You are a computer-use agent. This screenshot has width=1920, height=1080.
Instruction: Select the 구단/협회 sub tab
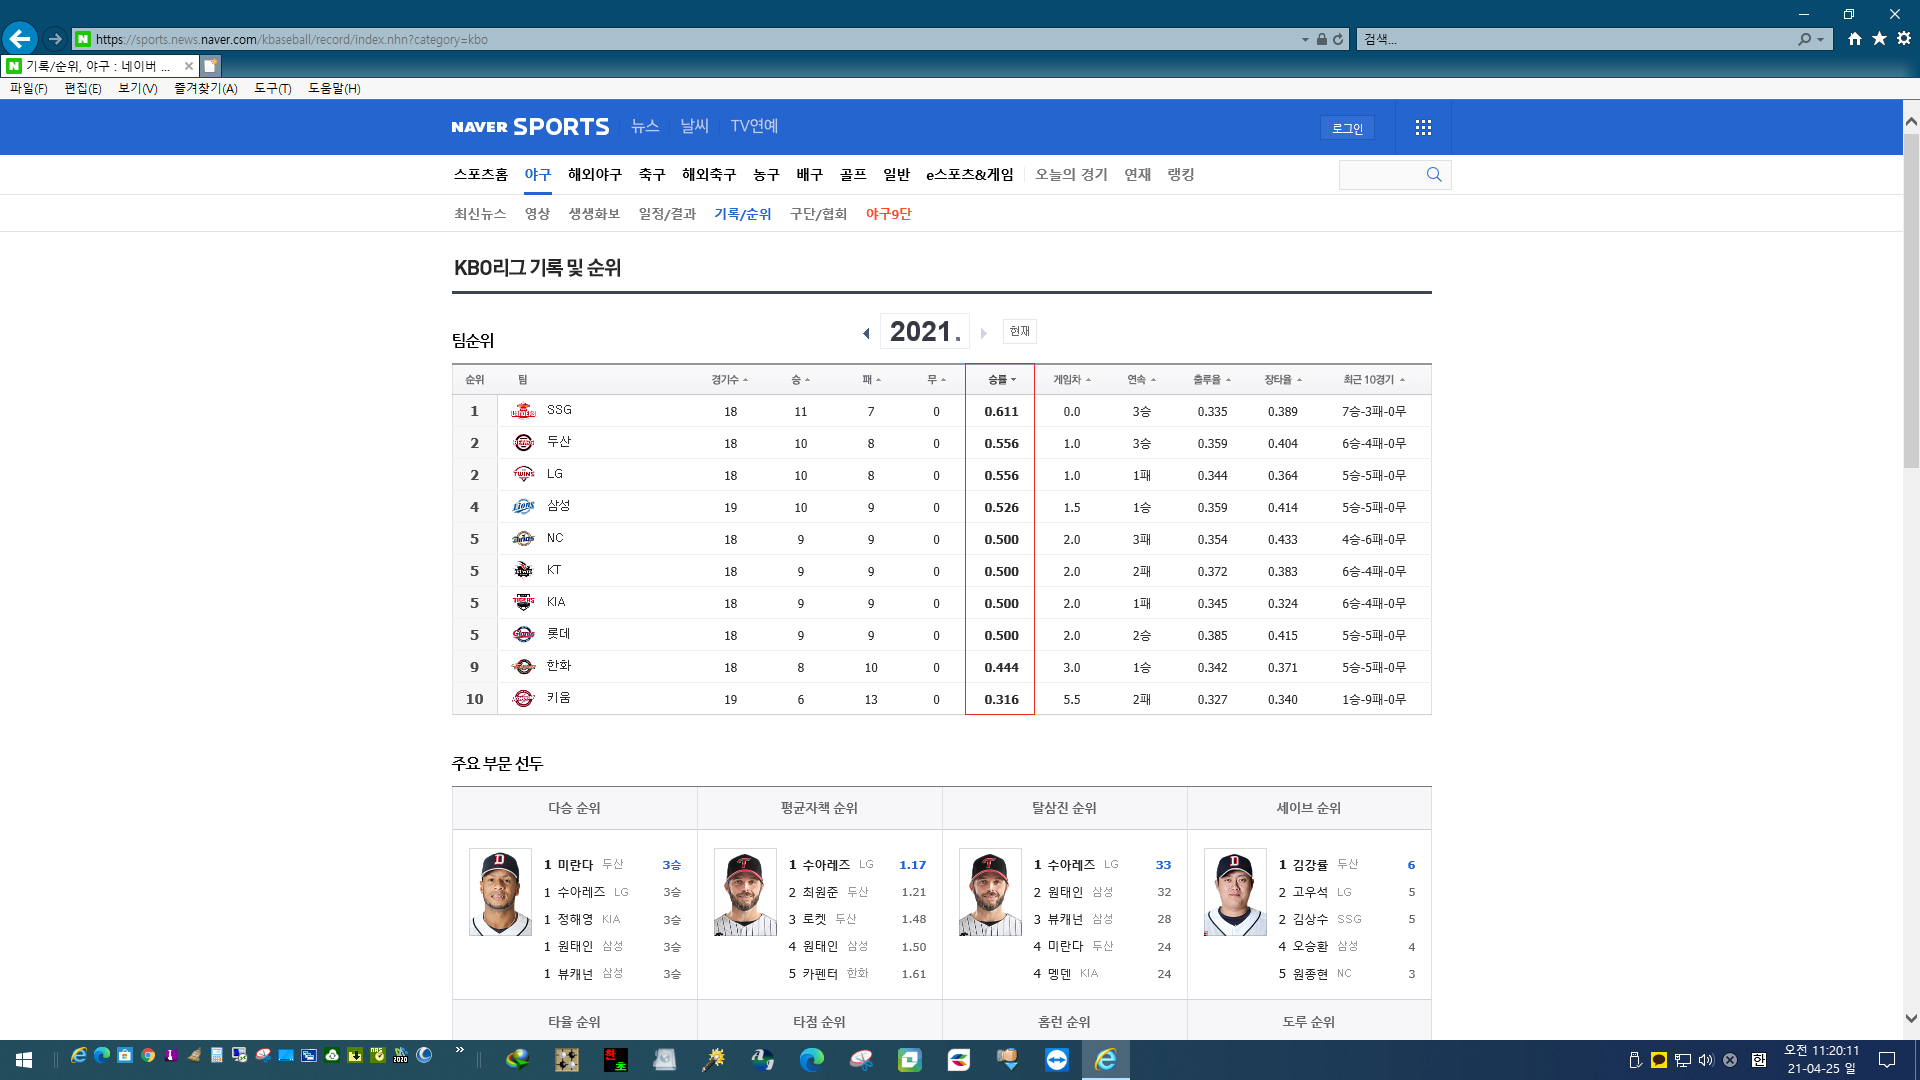pyautogui.click(x=818, y=214)
